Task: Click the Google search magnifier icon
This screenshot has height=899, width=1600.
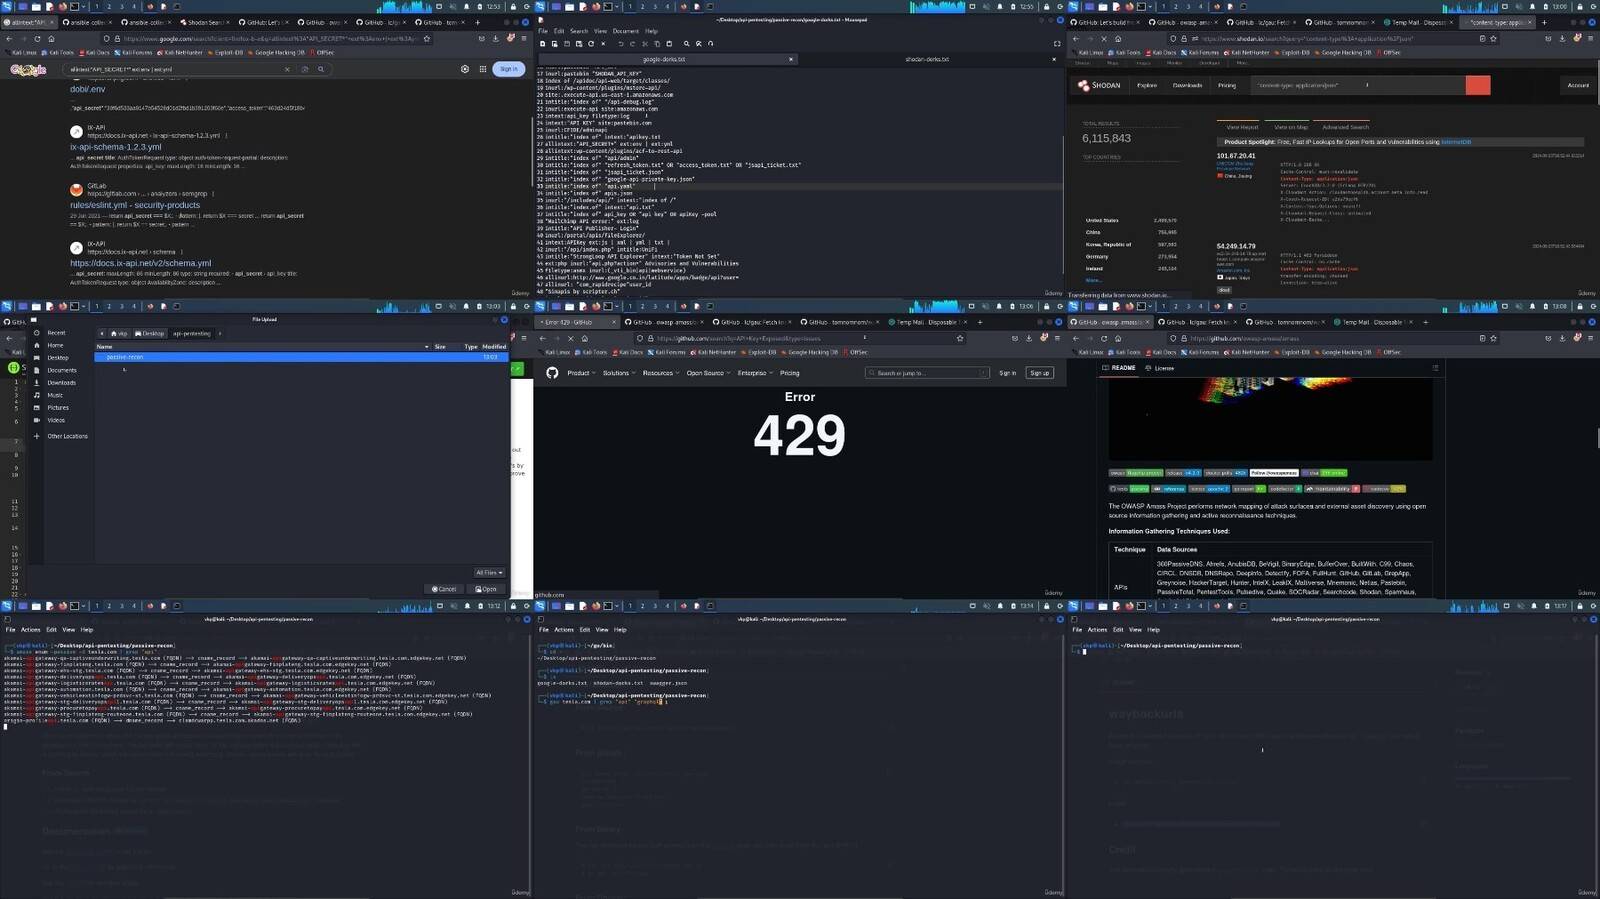Action: coord(321,70)
